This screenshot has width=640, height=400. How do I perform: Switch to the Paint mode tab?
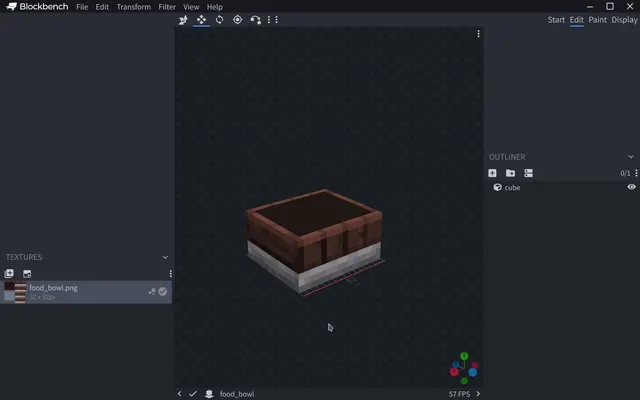click(x=598, y=20)
